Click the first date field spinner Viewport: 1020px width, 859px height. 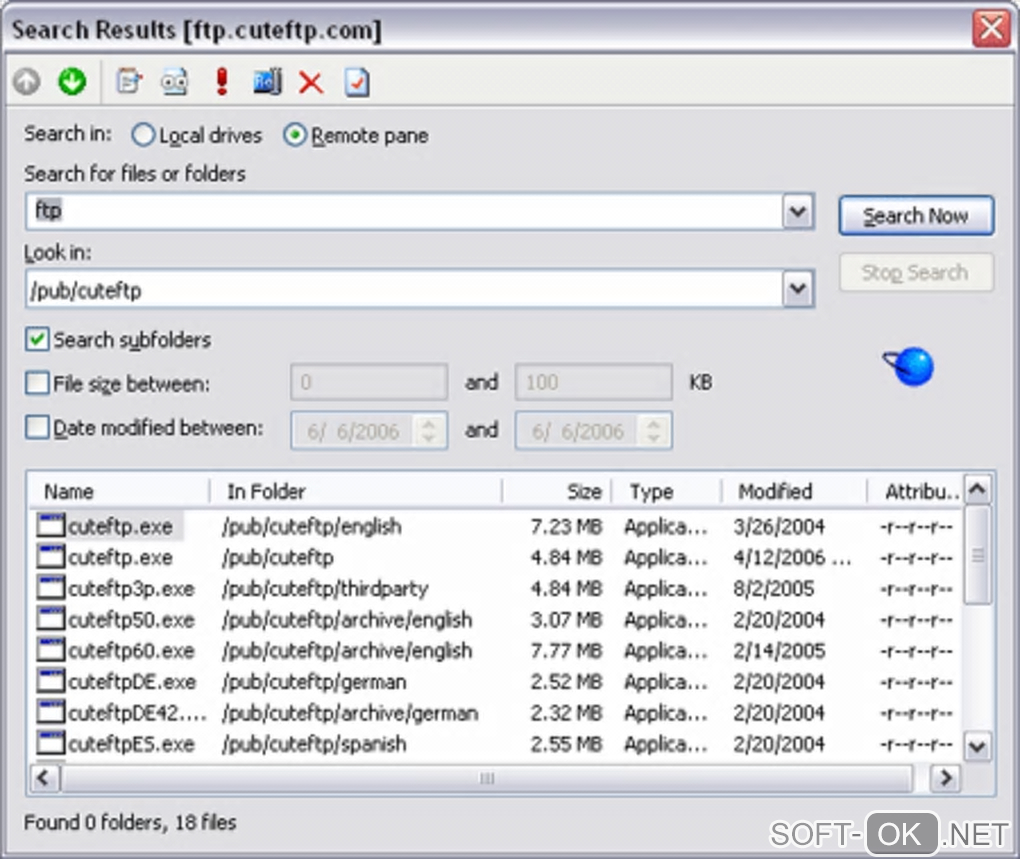tap(428, 430)
